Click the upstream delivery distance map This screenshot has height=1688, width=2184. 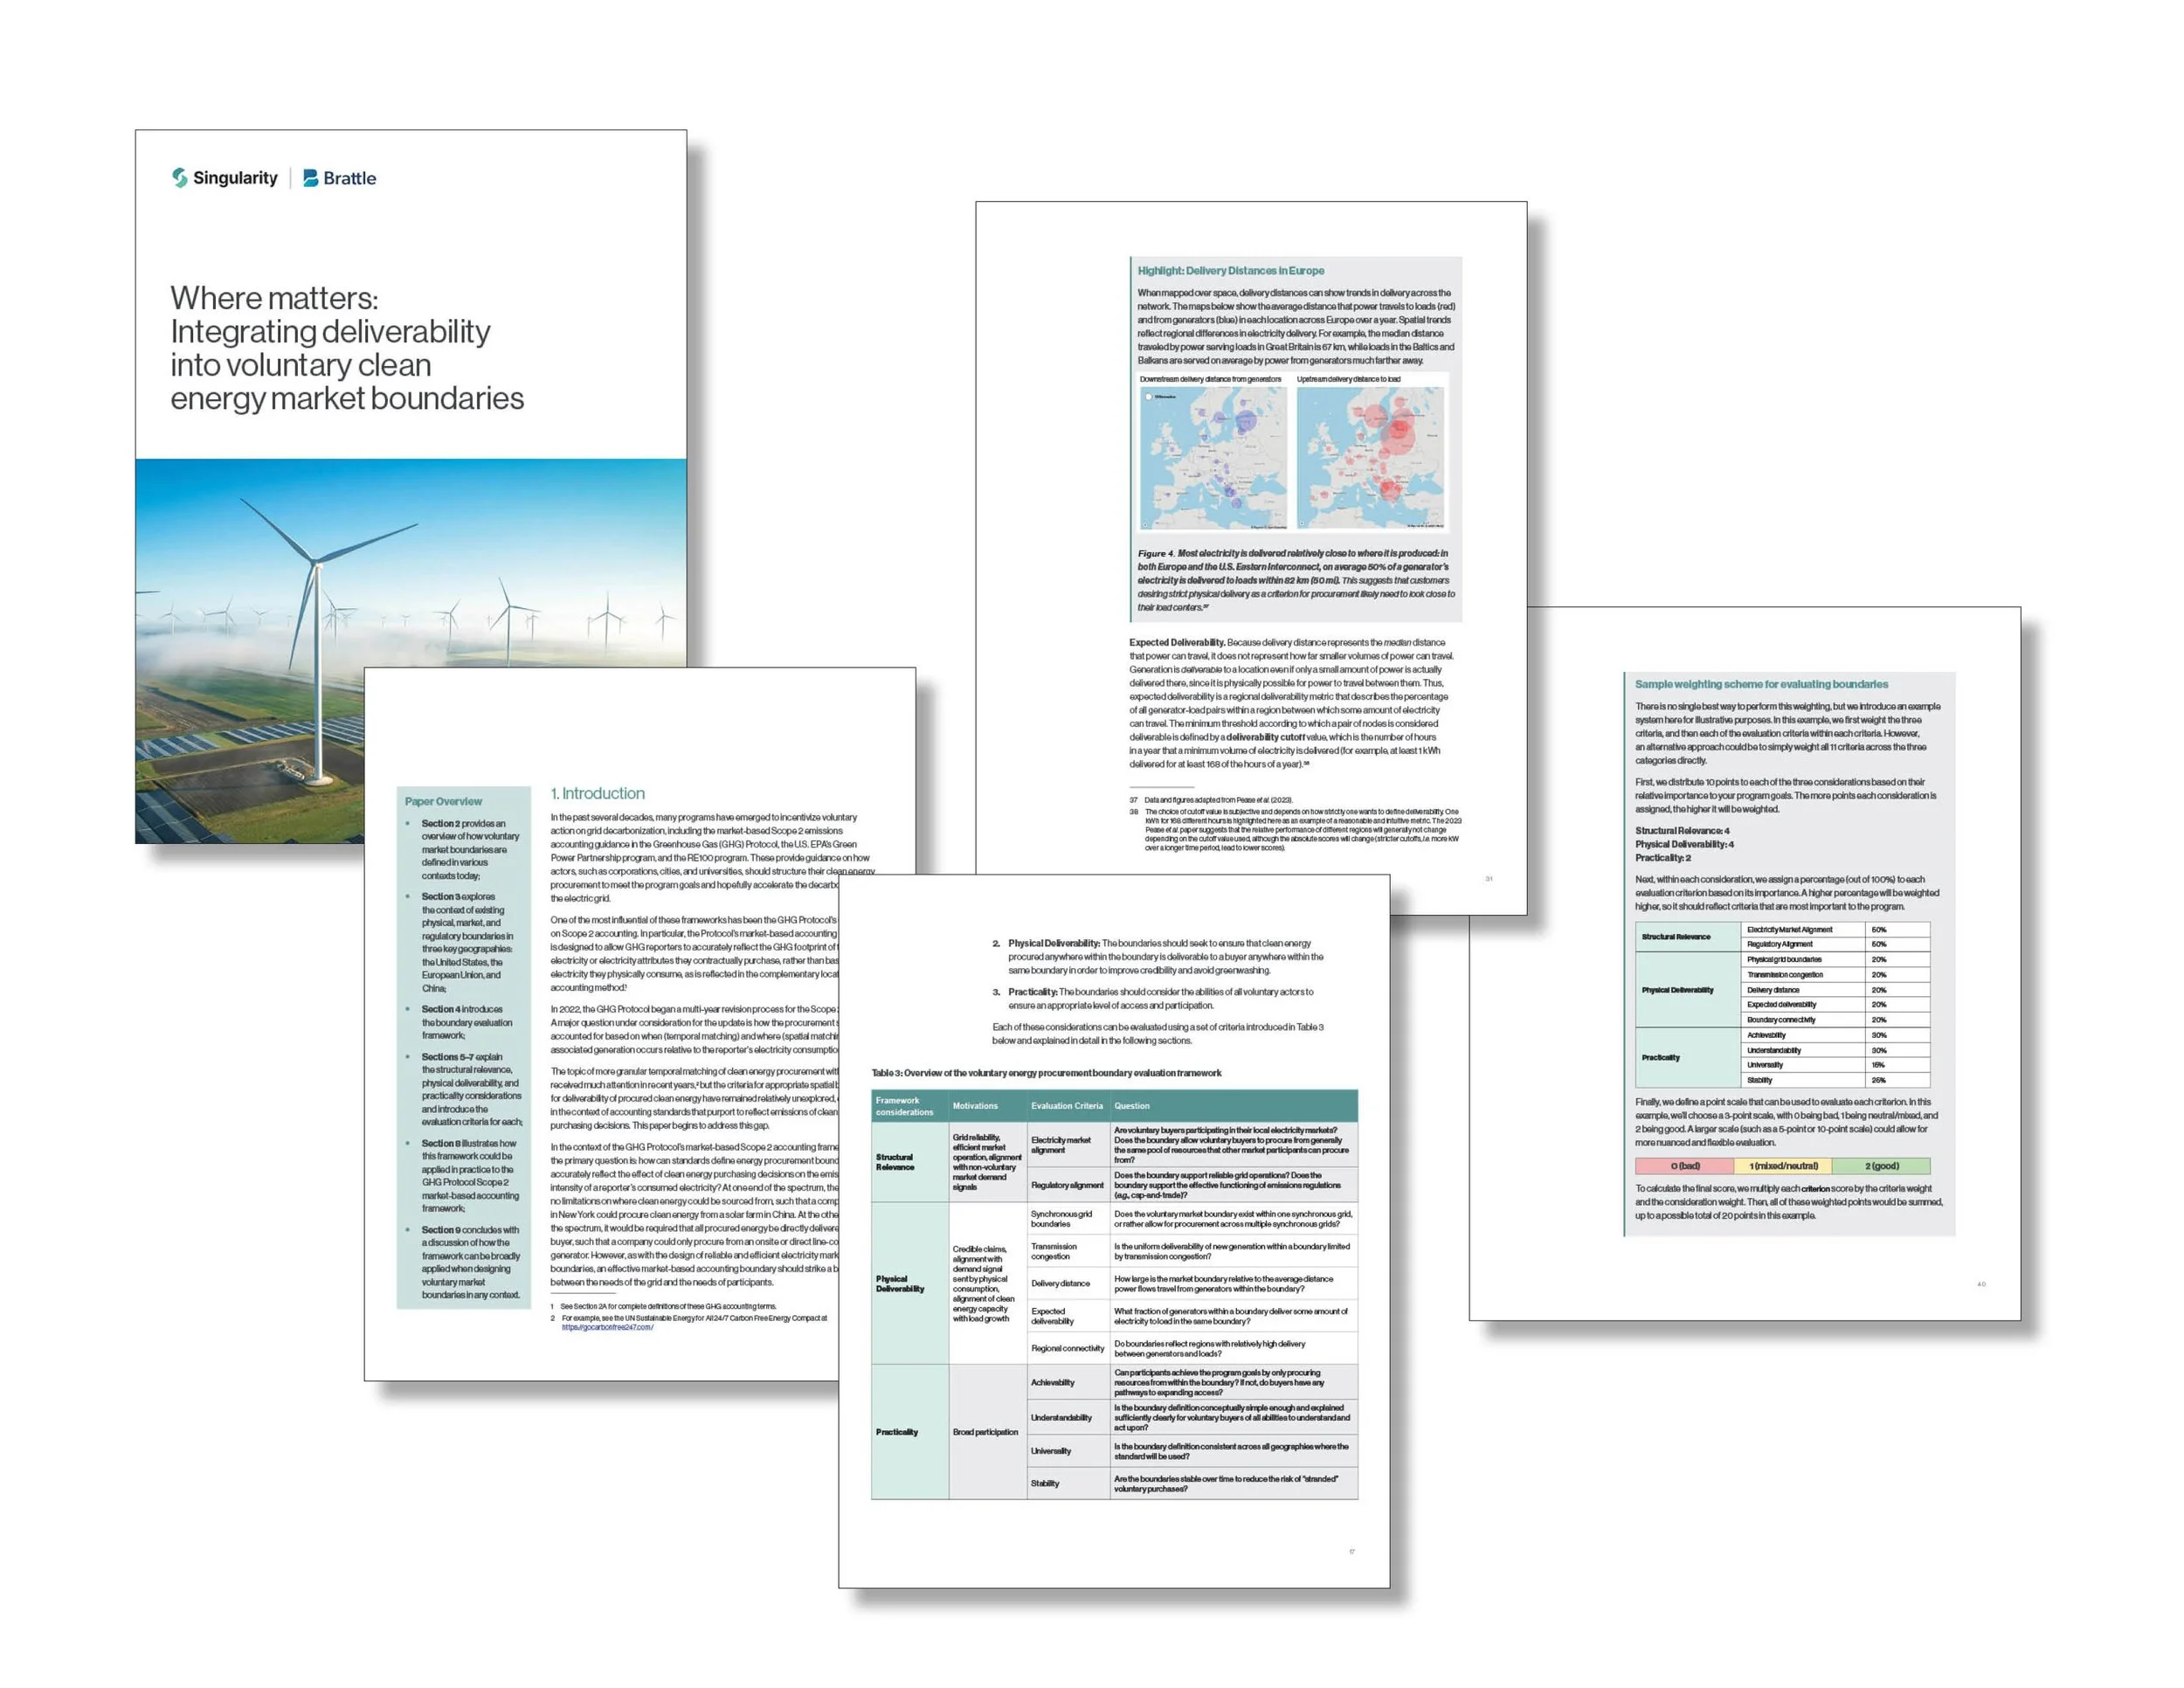[x=1370, y=457]
